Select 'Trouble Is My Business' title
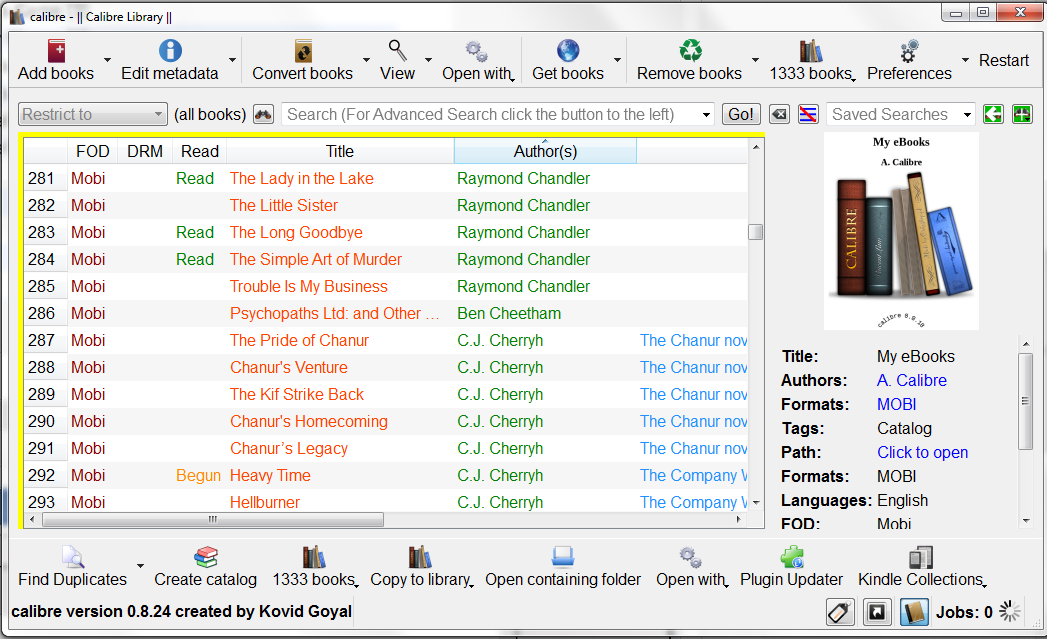Viewport: 1047px width, 639px height. point(308,286)
